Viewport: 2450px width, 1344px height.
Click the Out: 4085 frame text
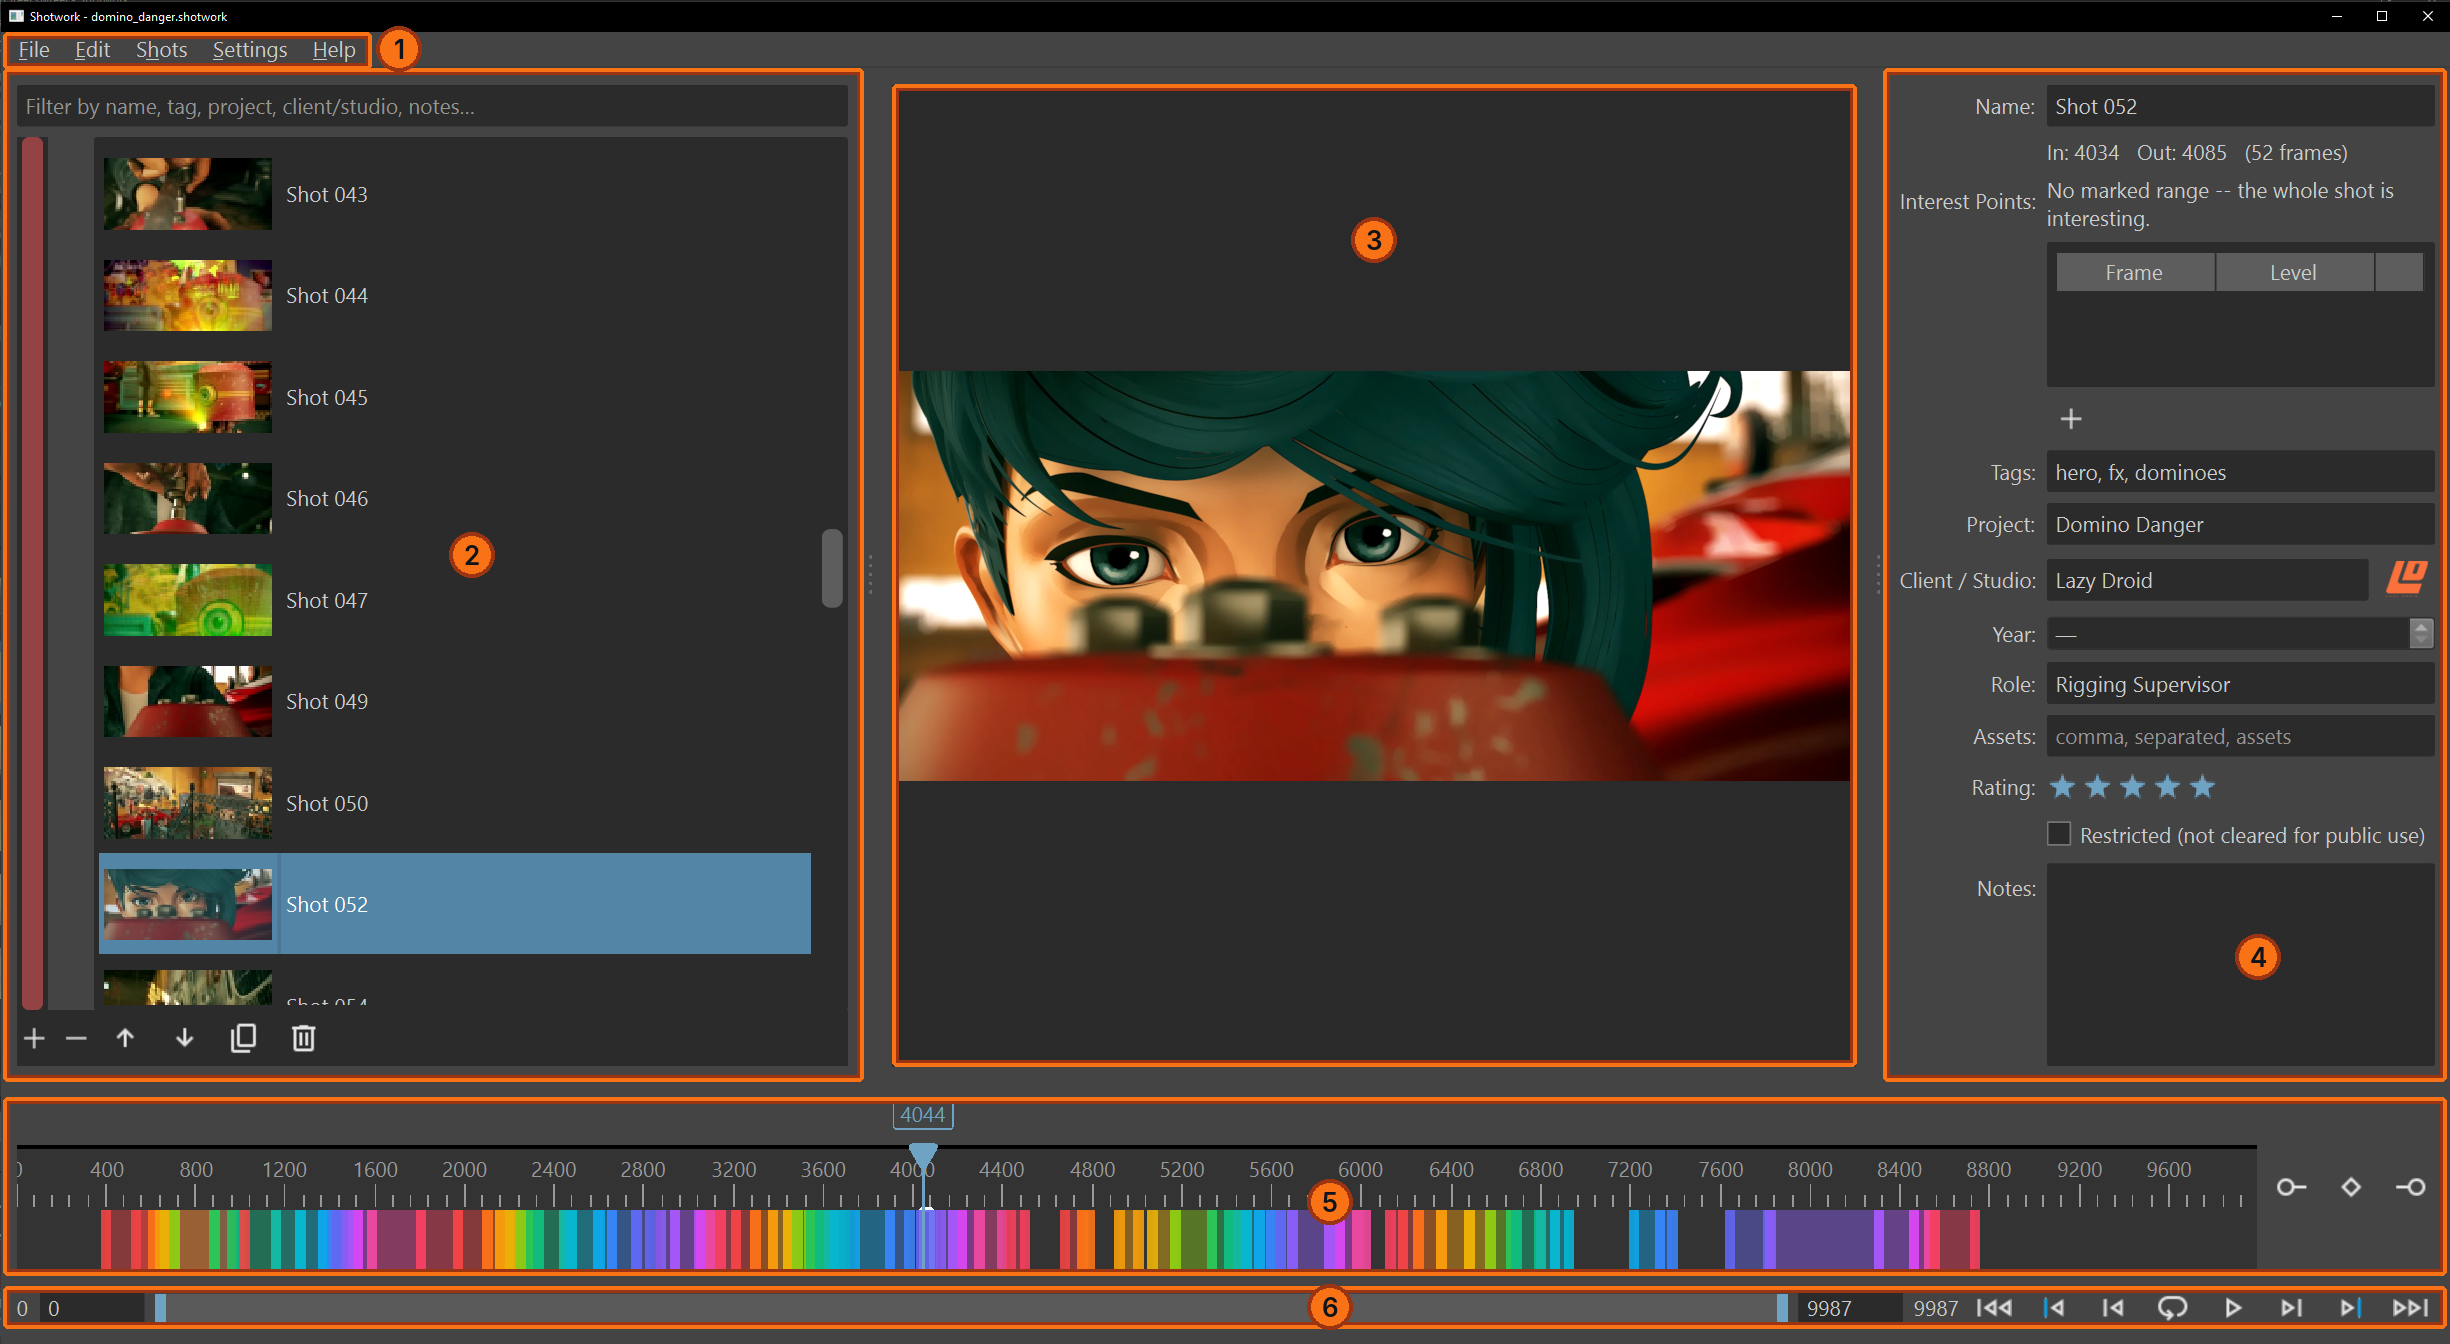tap(2181, 152)
